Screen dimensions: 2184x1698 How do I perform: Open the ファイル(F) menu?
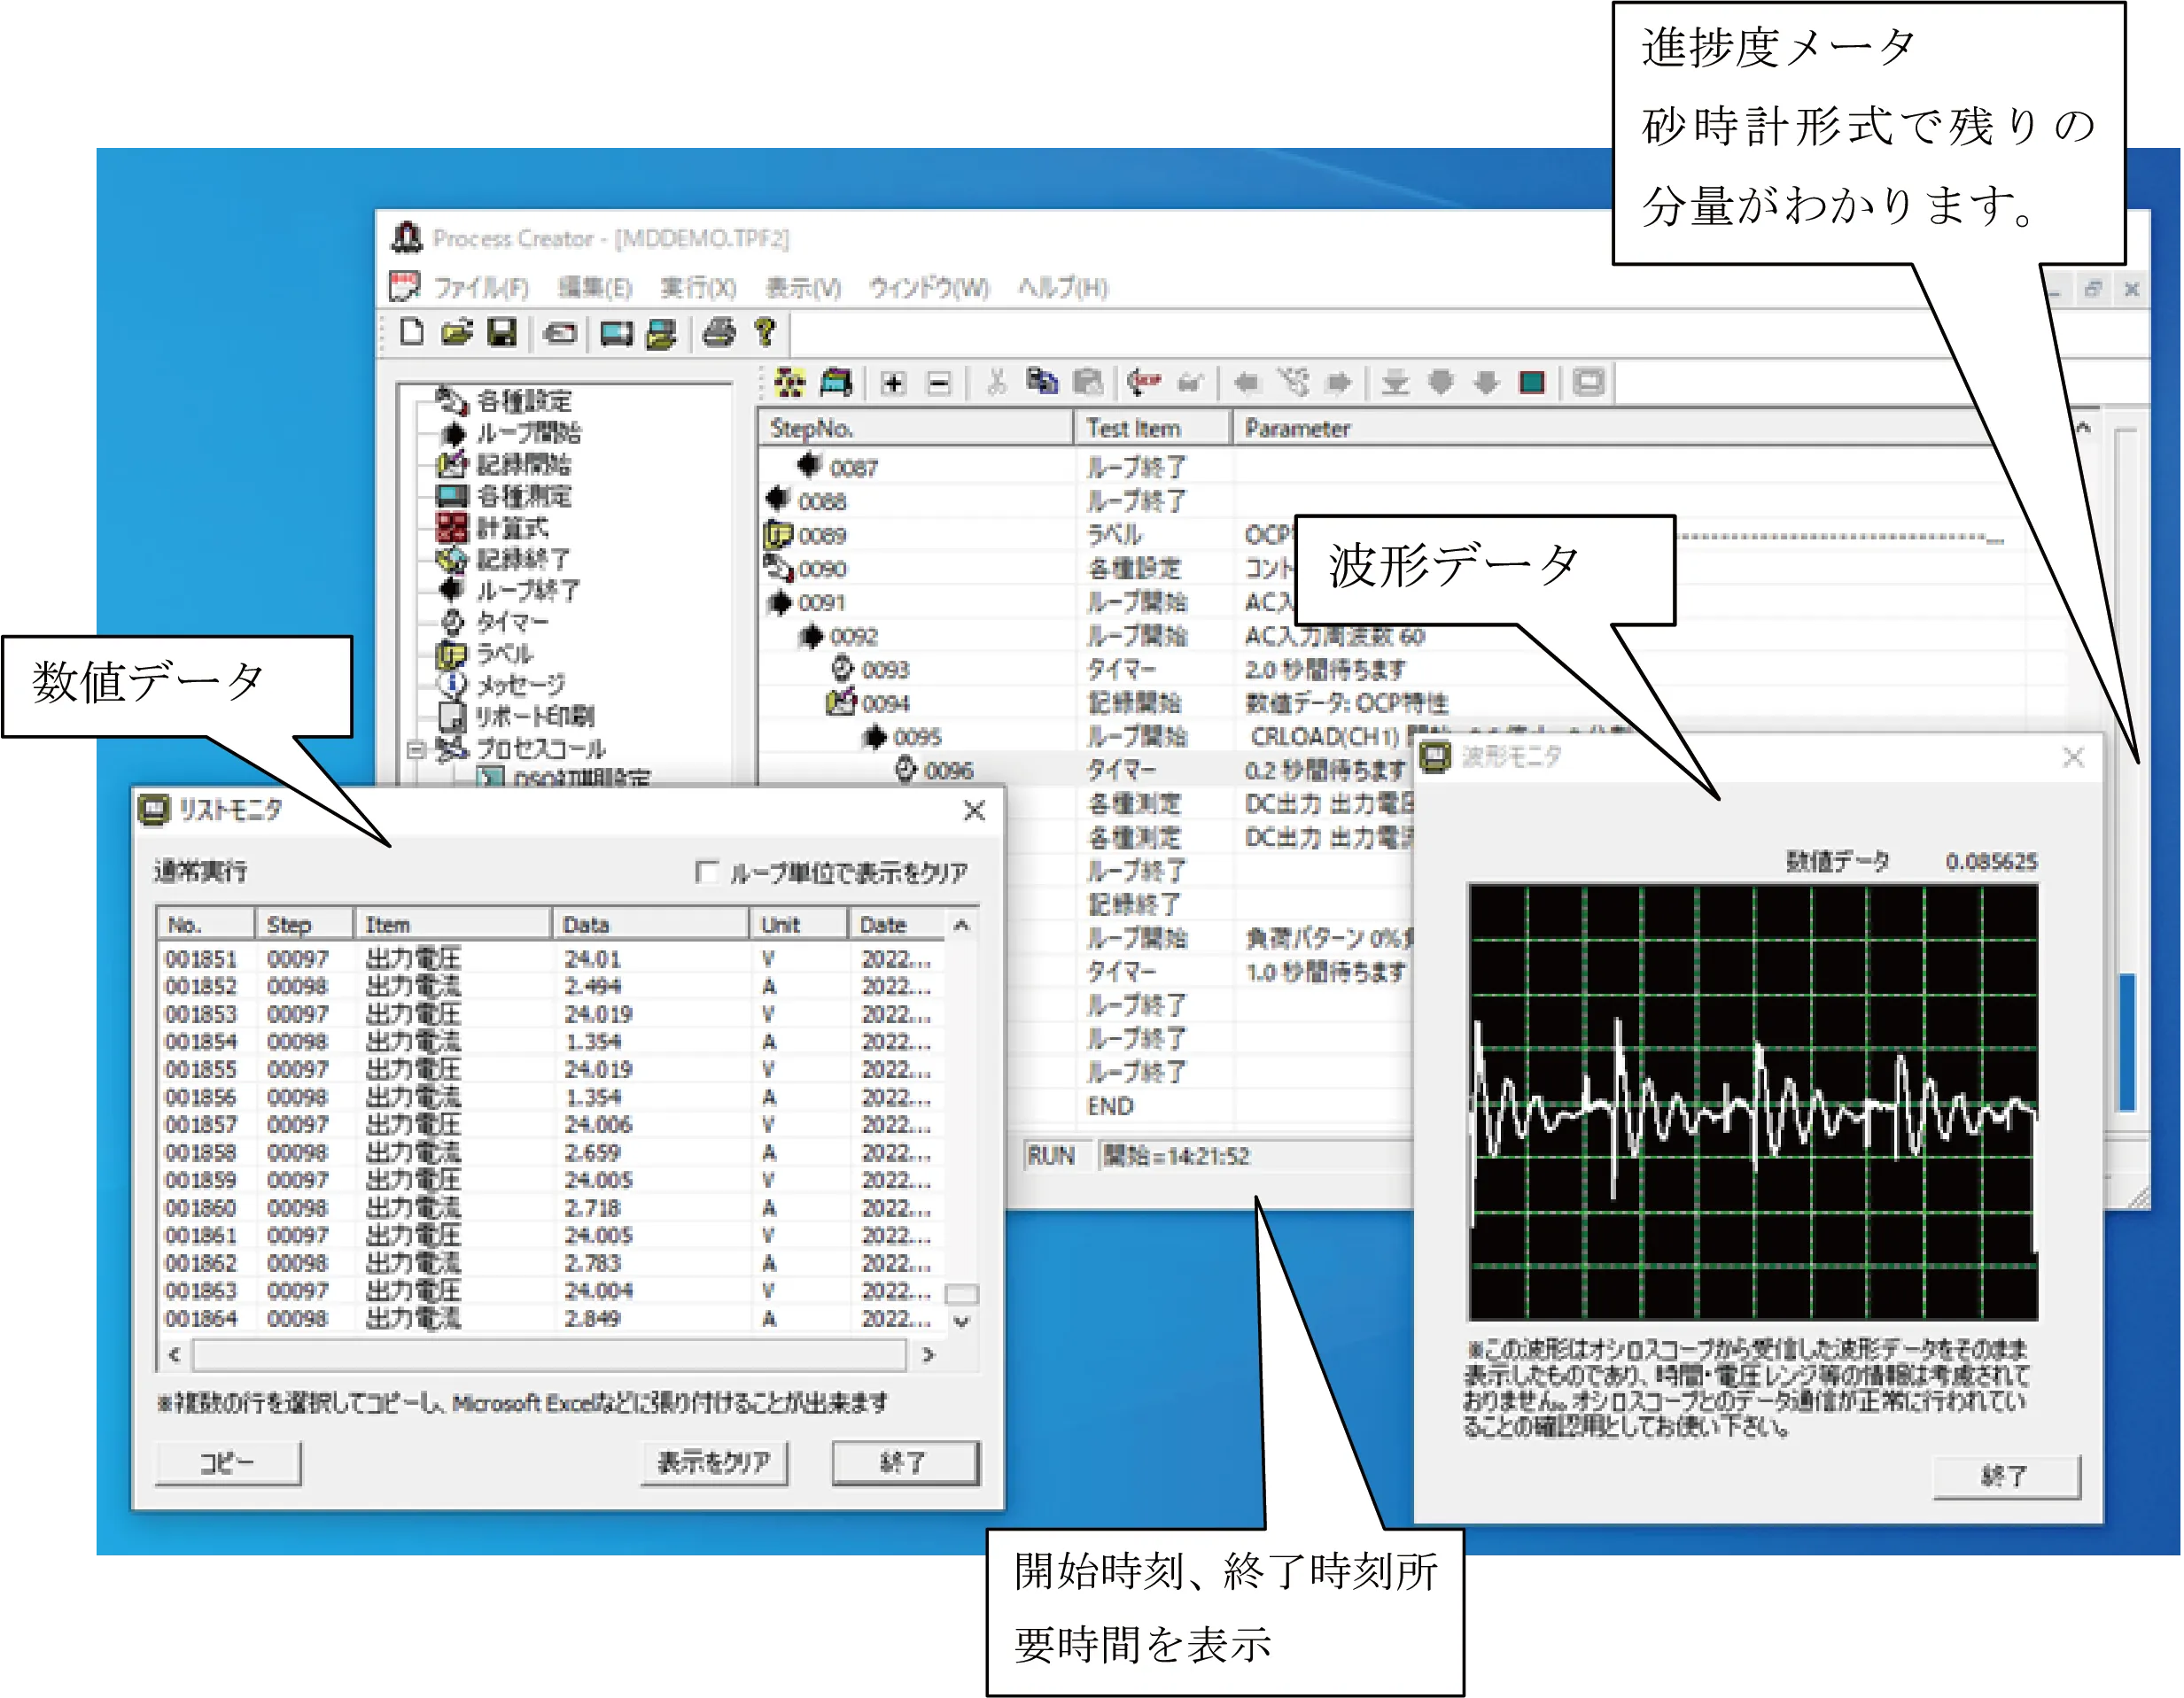pyautogui.click(x=480, y=288)
